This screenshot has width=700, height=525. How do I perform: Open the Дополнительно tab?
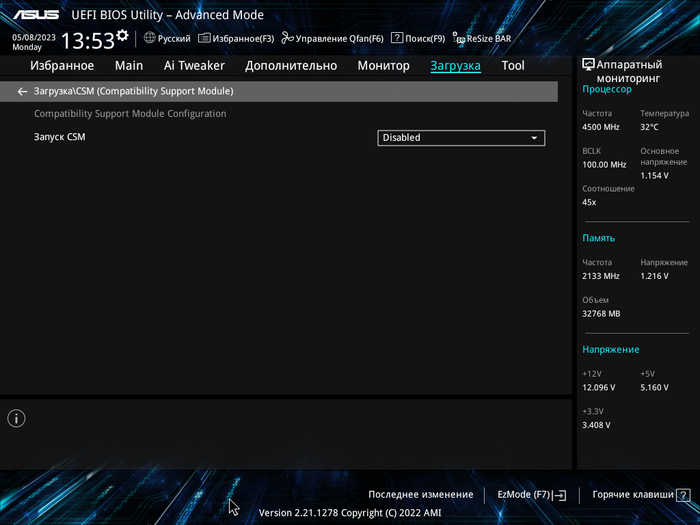(291, 66)
